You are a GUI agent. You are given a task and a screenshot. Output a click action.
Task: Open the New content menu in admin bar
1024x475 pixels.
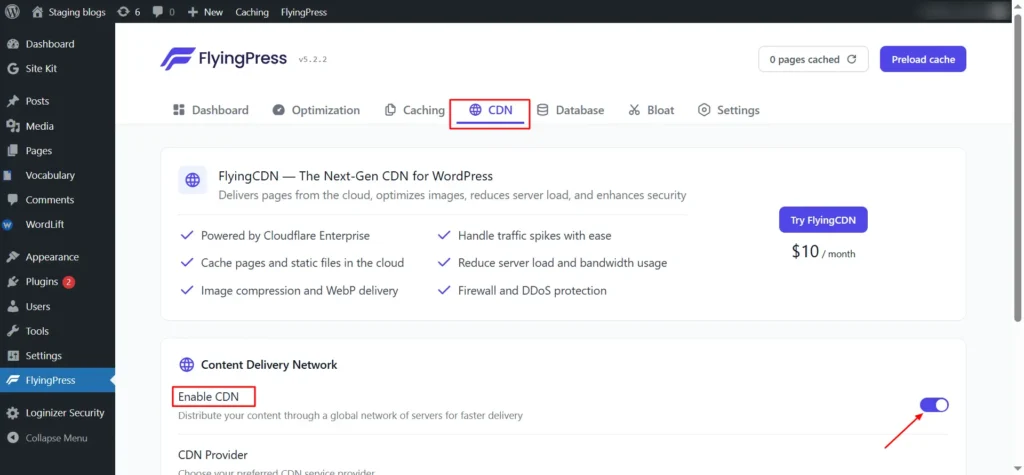(205, 12)
